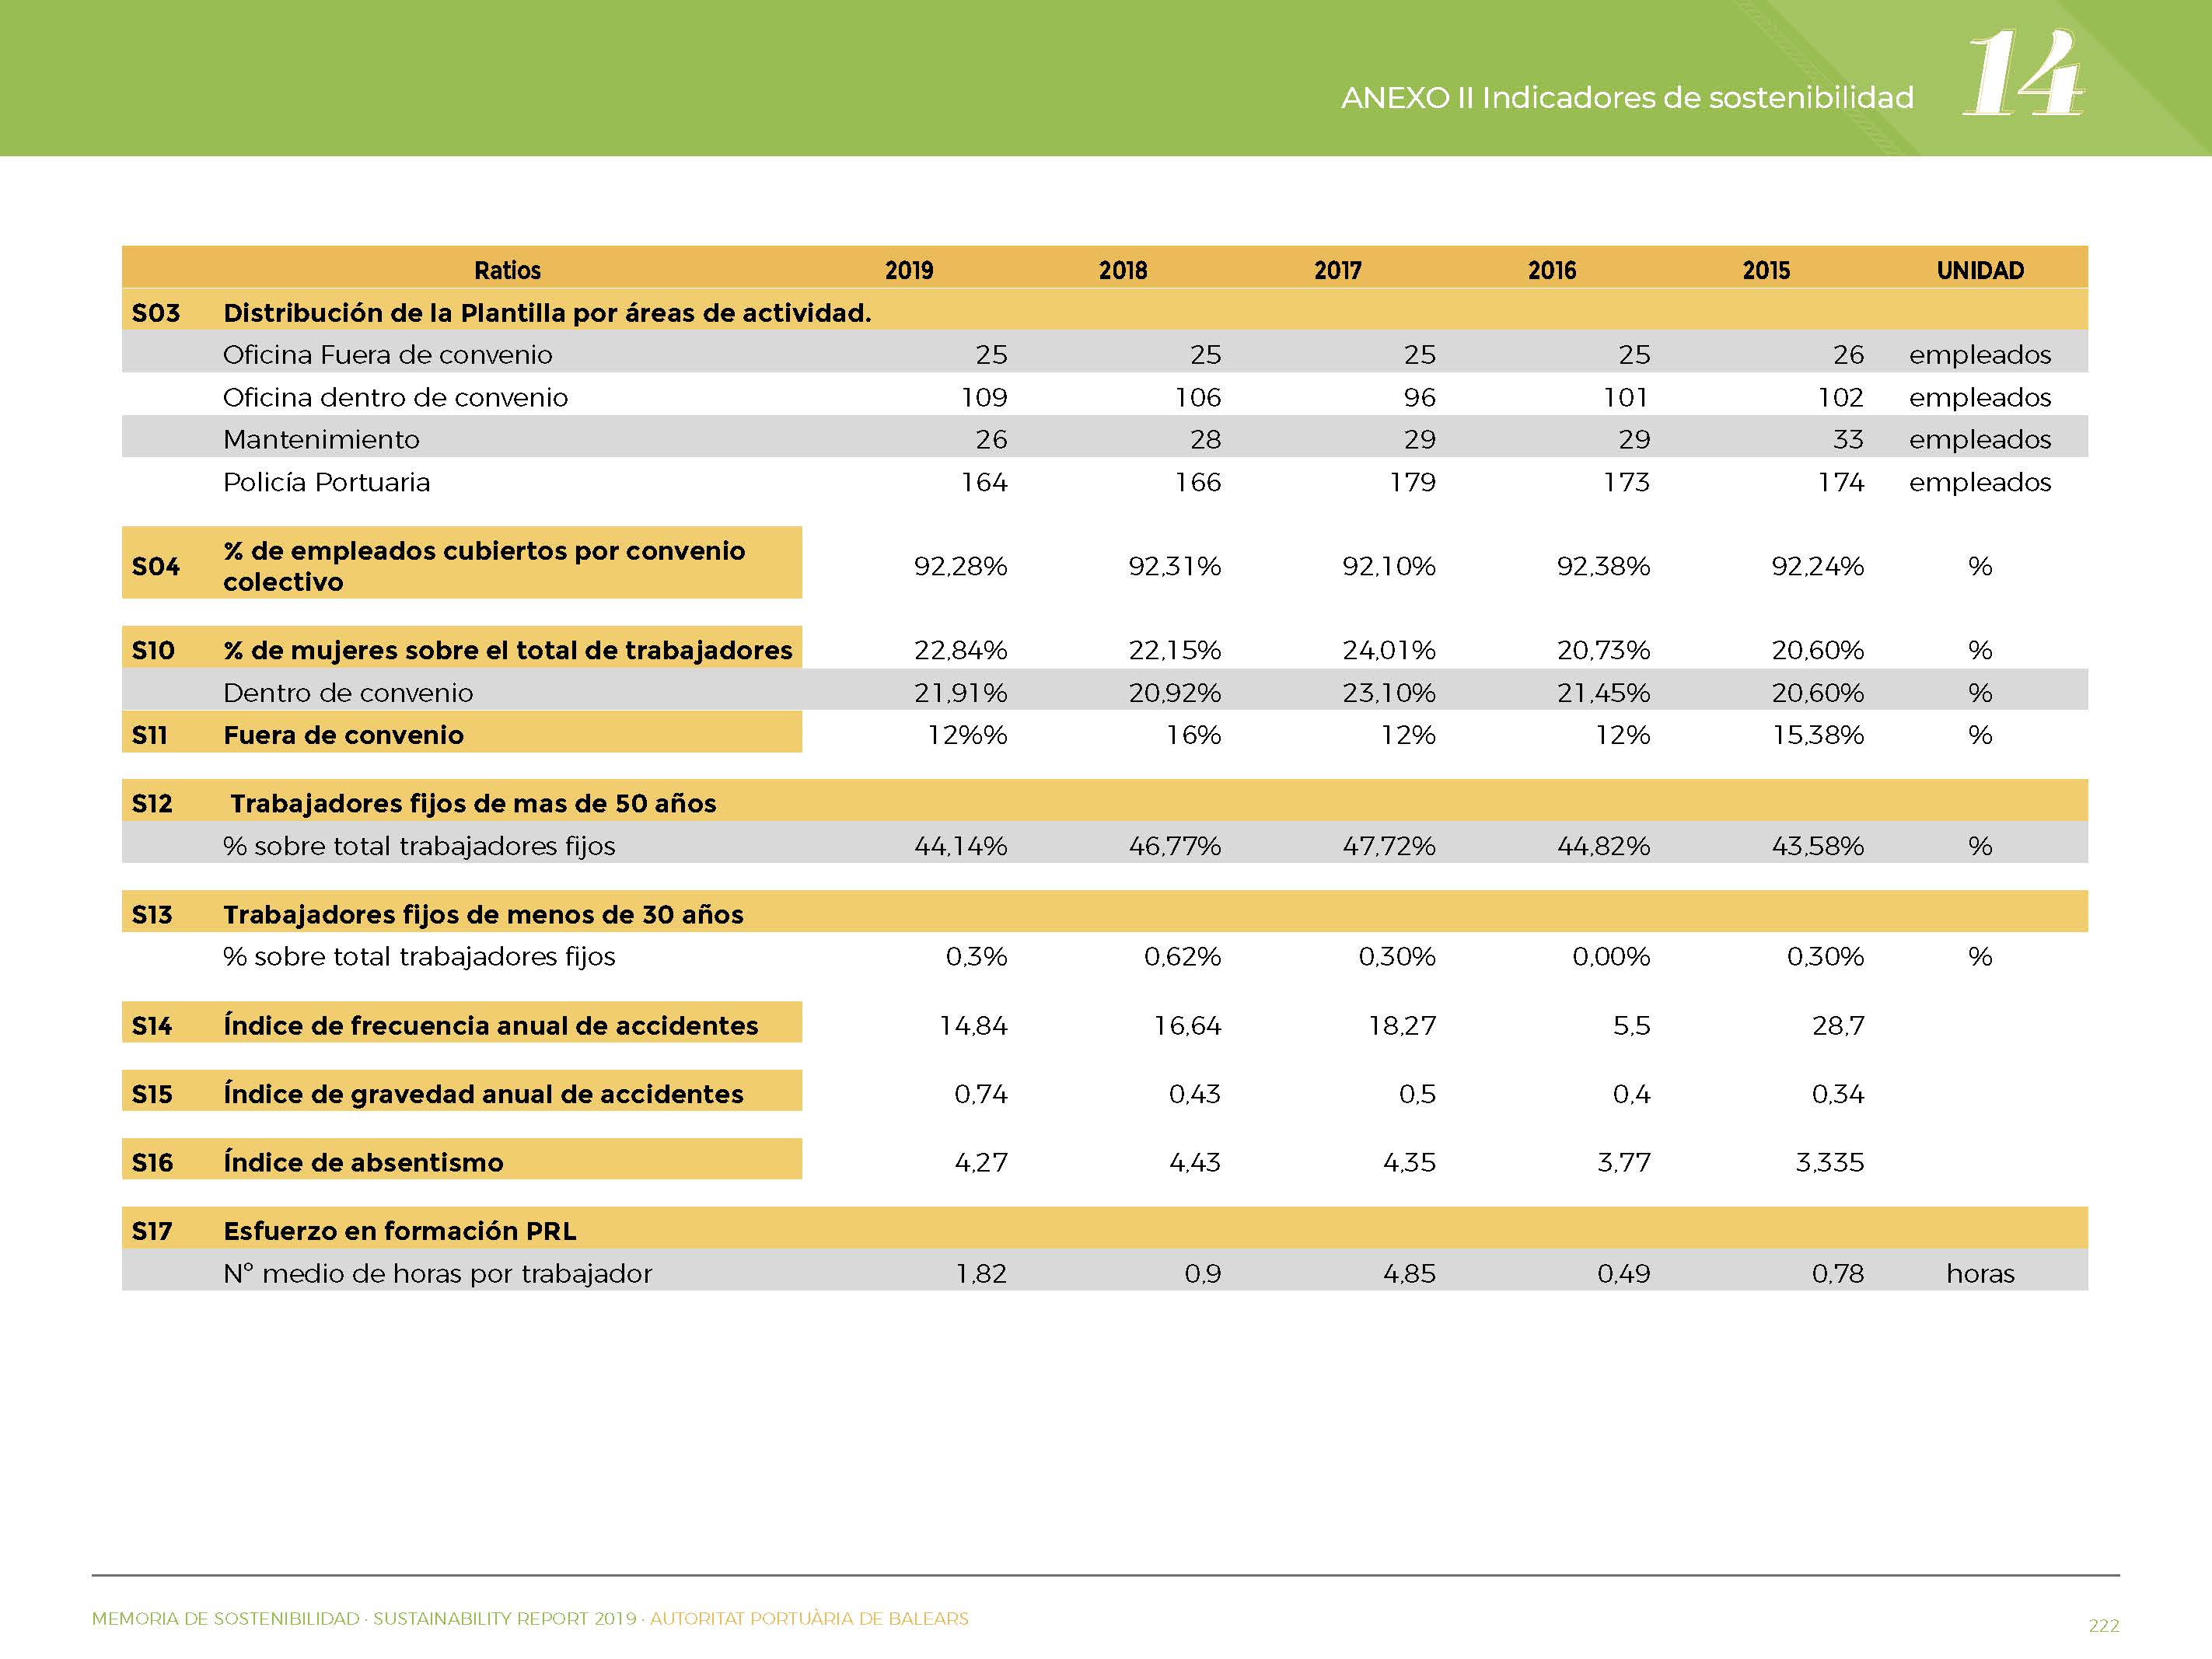2212x1659 pixels.
Task: Click the chapter number 14 in header
Action: (2023, 73)
